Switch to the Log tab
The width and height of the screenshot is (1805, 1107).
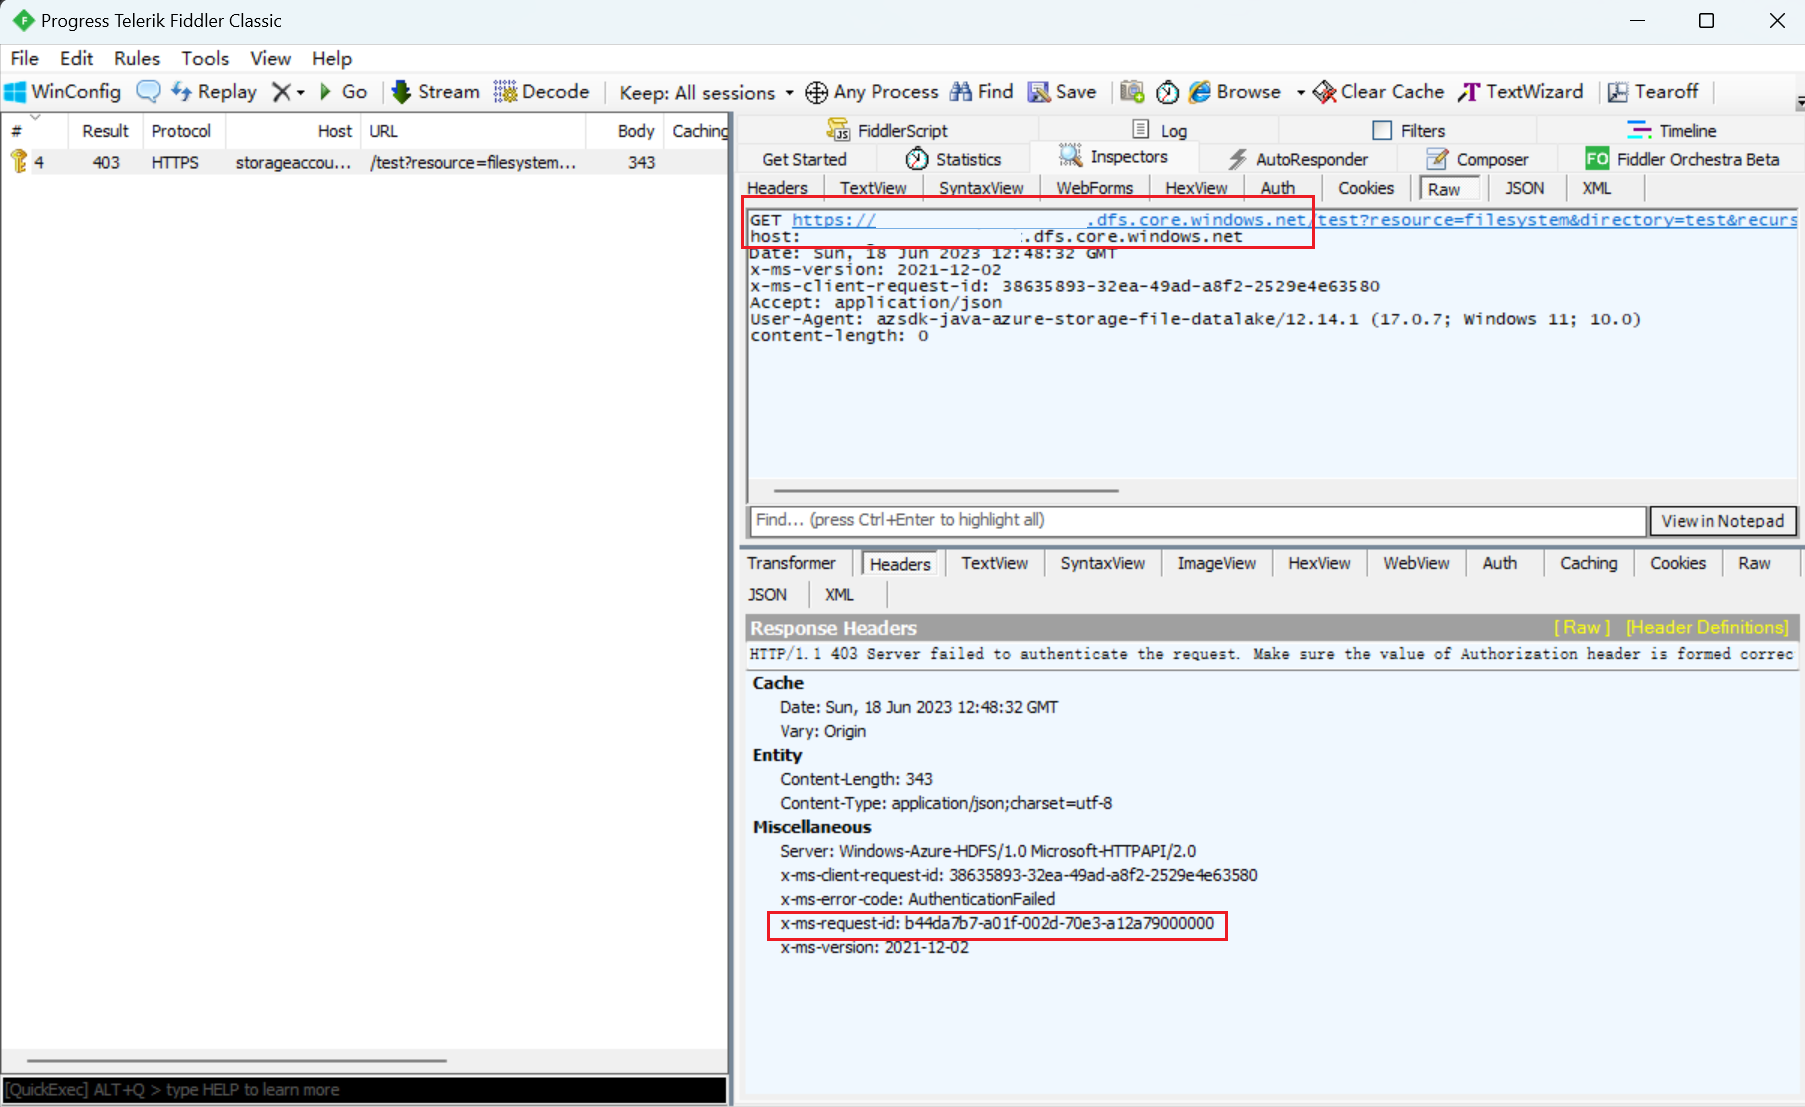click(x=1160, y=130)
